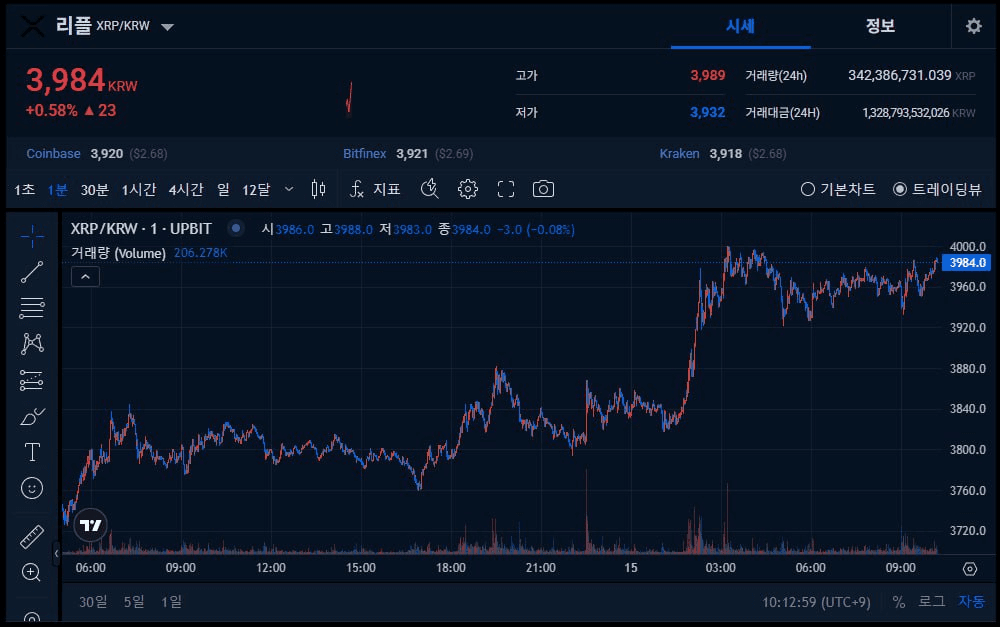Click the 03:00 time axis label

click(721, 568)
